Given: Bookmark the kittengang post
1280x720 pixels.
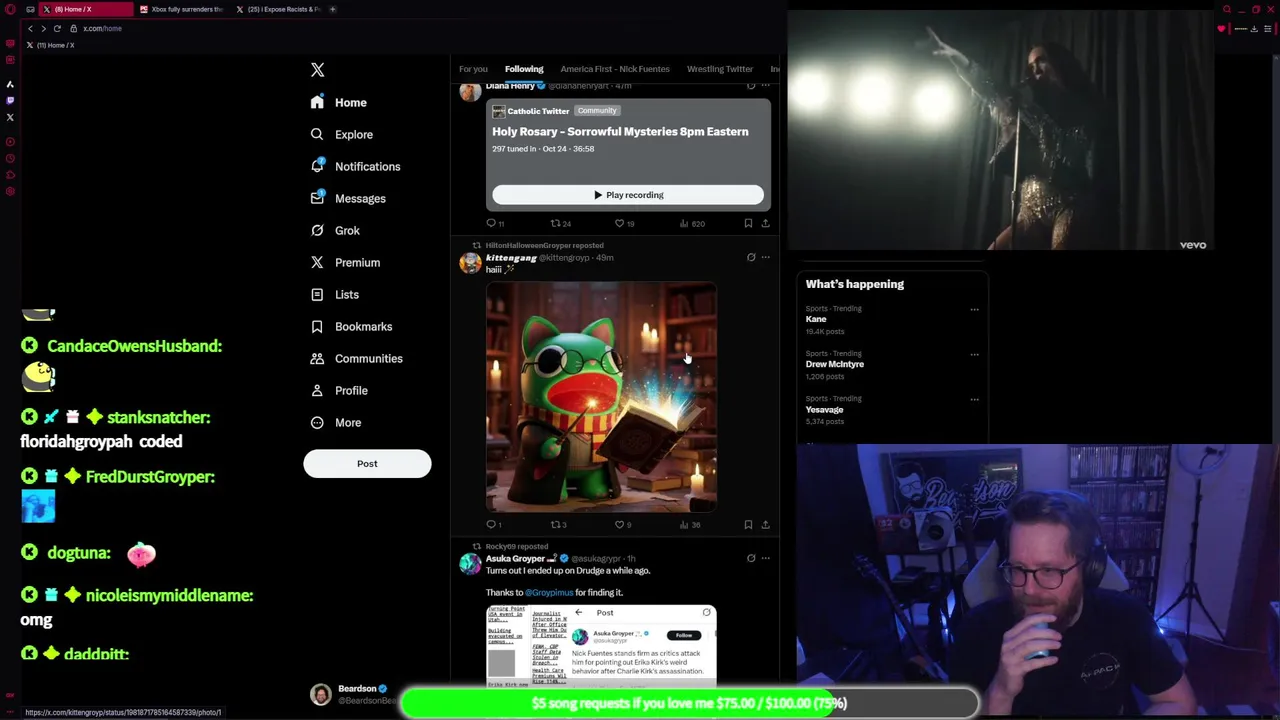Looking at the screenshot, I should (748, 524).
